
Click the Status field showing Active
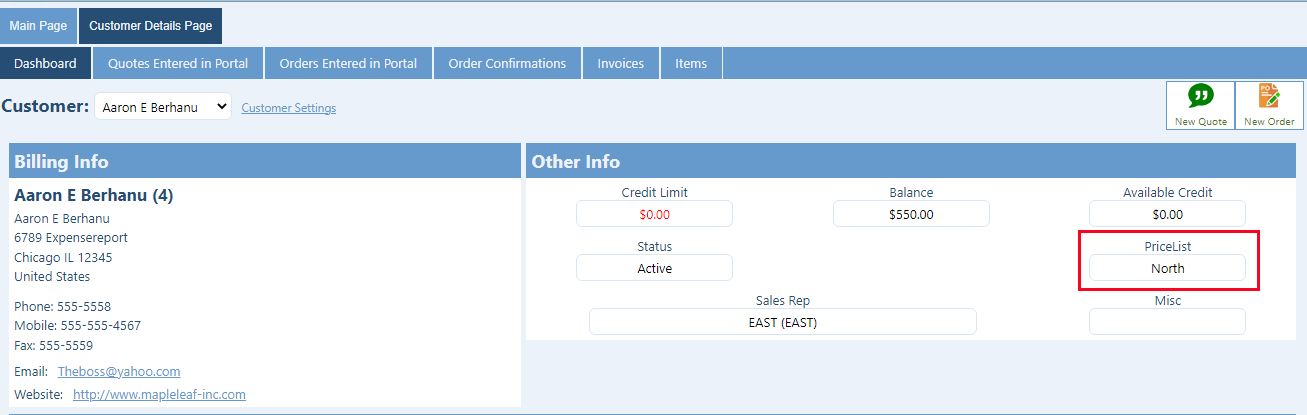point(654,268)
